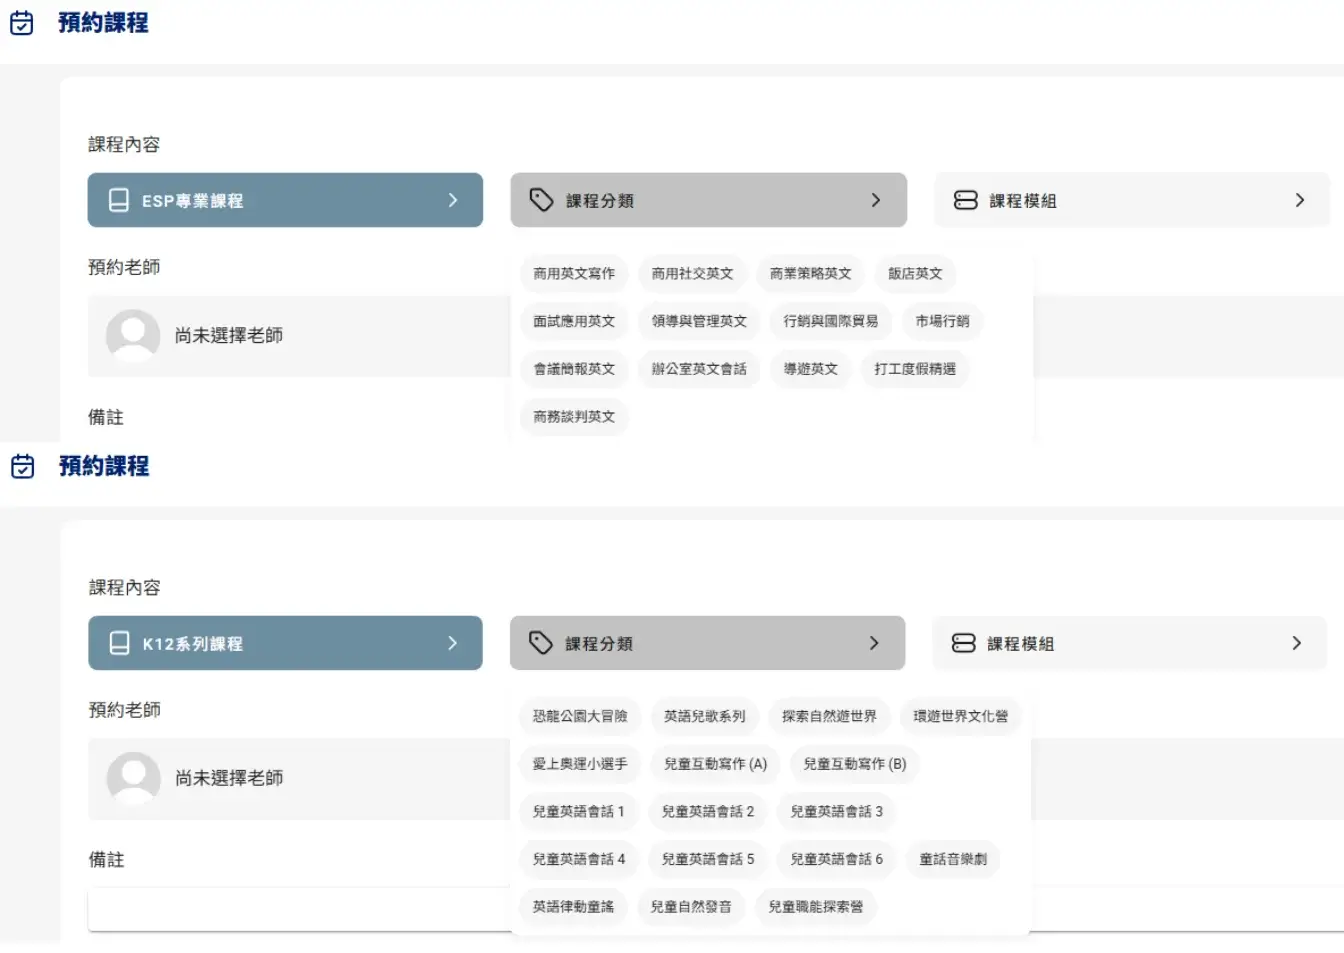
Task: Pick the 兒童英語會話 6 option
Action: [x=836, y=859]
